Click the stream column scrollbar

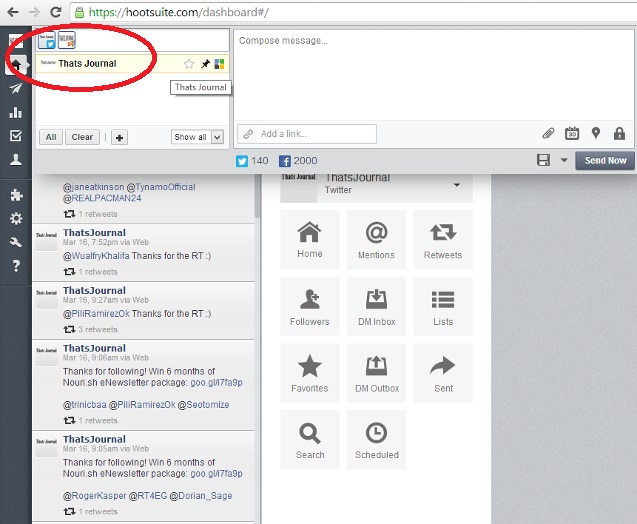tap(257, 197)
